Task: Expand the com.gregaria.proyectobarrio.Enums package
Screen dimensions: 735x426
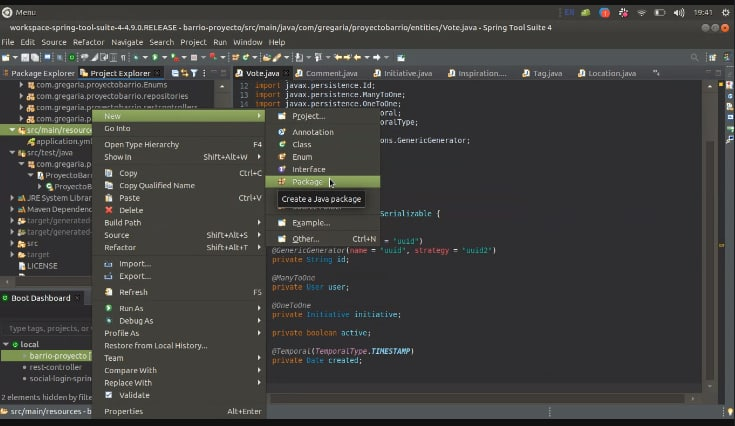Action: point(21,85)
